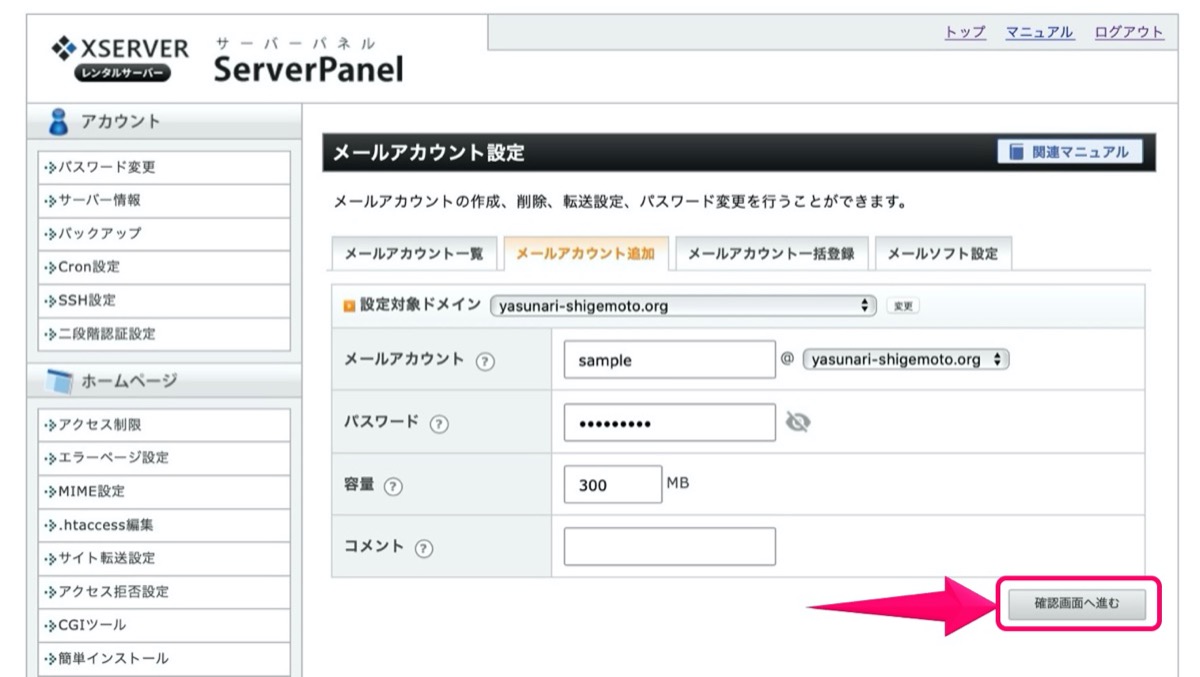This screenshot has height=677, width=1200.
Task: Switch to the メールソフト設定 tab
Action: [943, 254]
